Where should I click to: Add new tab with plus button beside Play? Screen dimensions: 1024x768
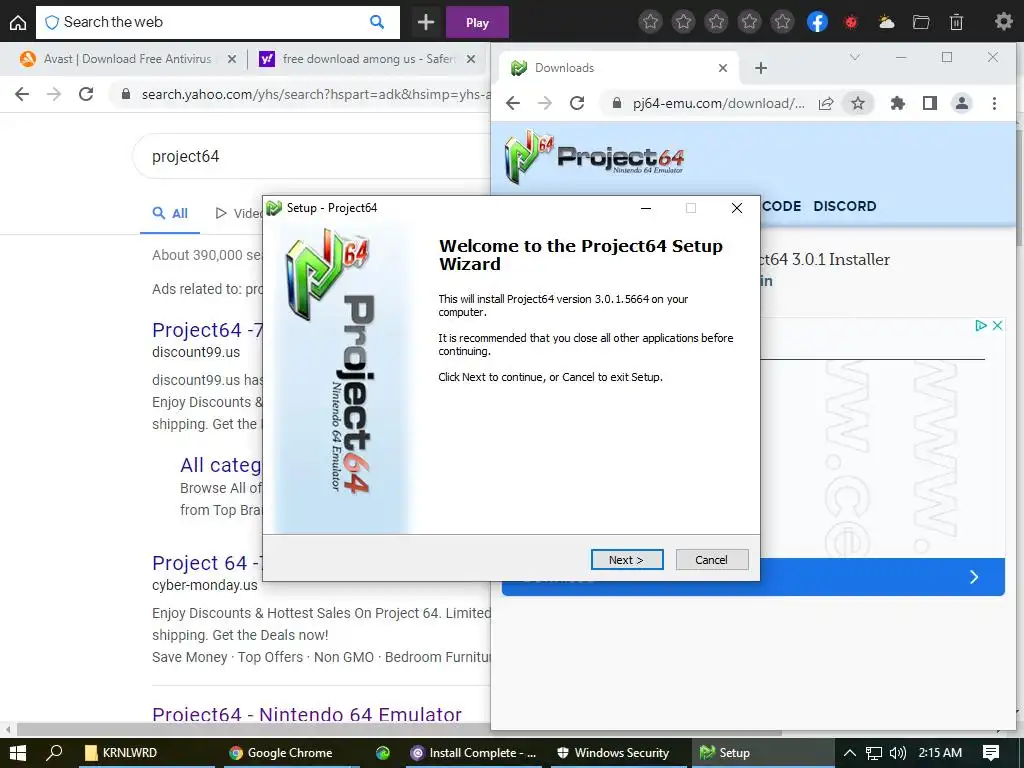tap(426, 22)
